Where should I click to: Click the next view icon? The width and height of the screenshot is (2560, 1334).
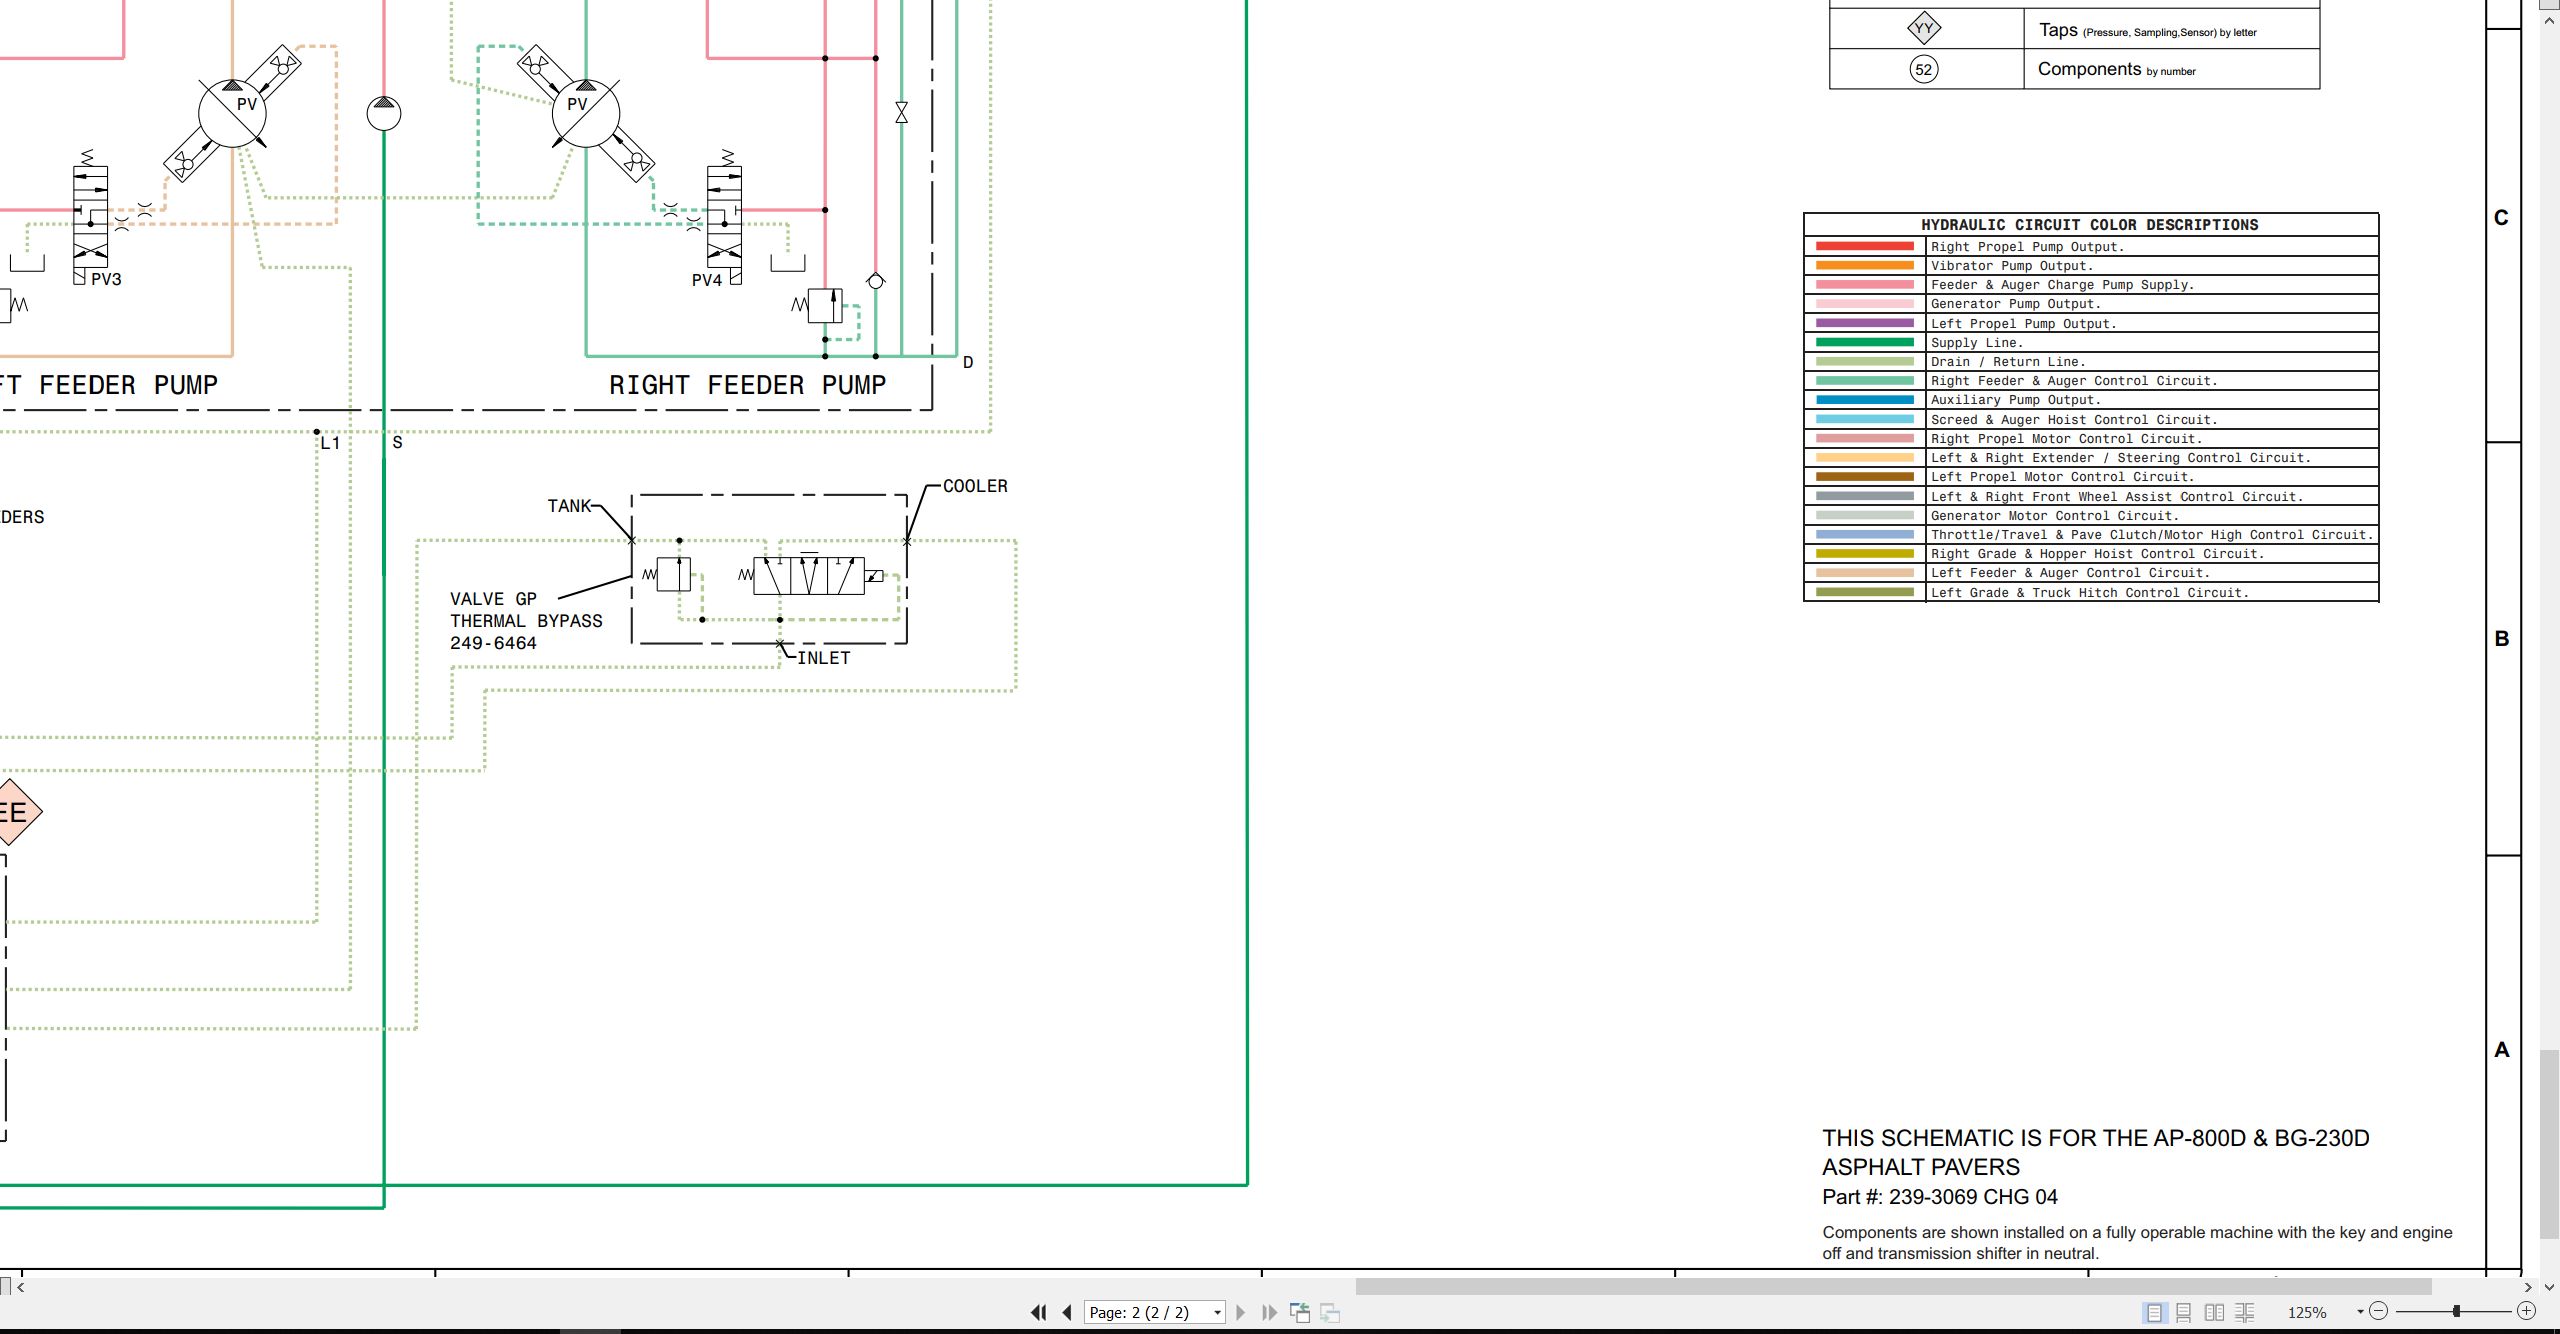coord(1330,1312)
